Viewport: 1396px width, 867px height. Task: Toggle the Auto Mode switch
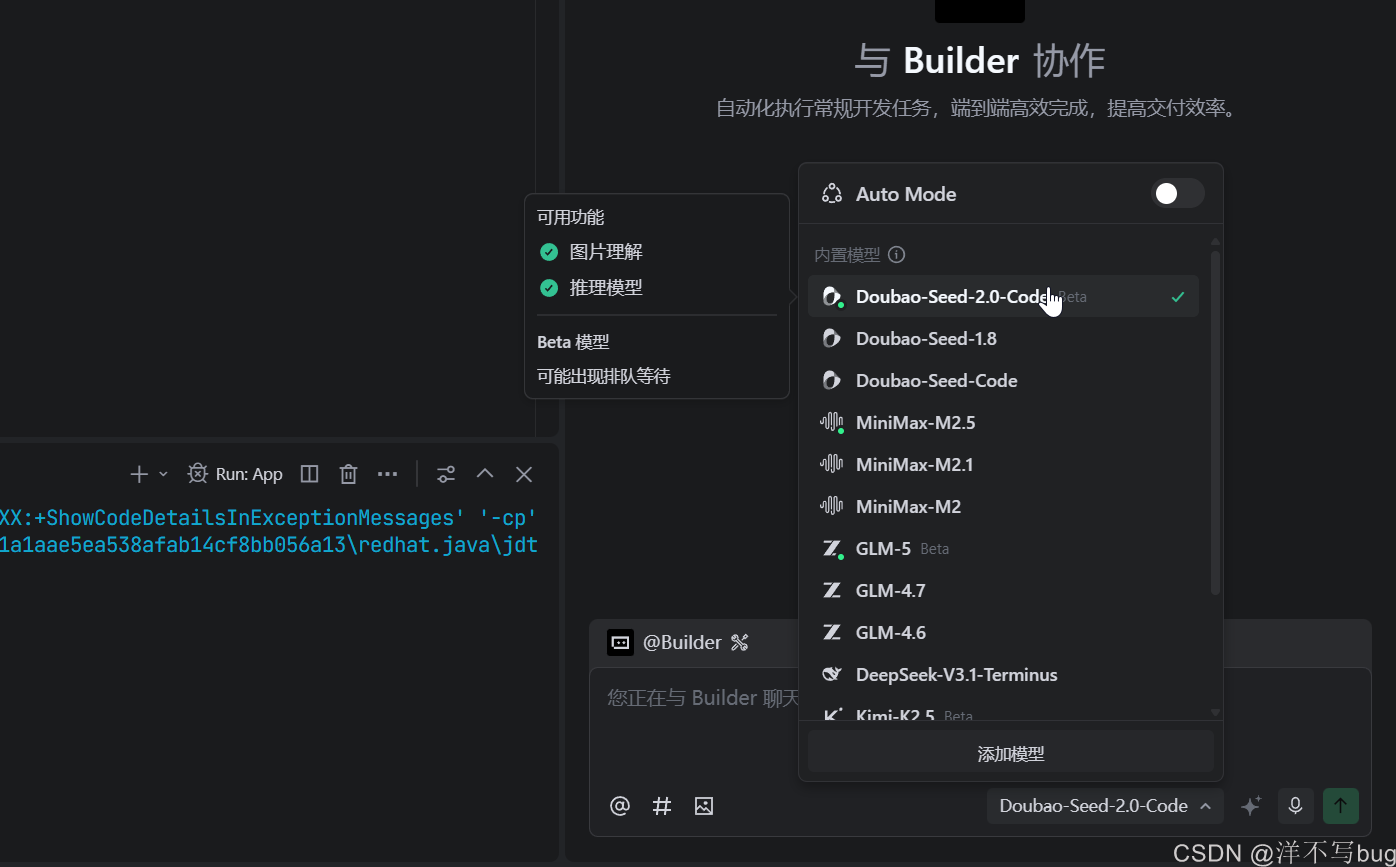click(x=1178, y=194)
